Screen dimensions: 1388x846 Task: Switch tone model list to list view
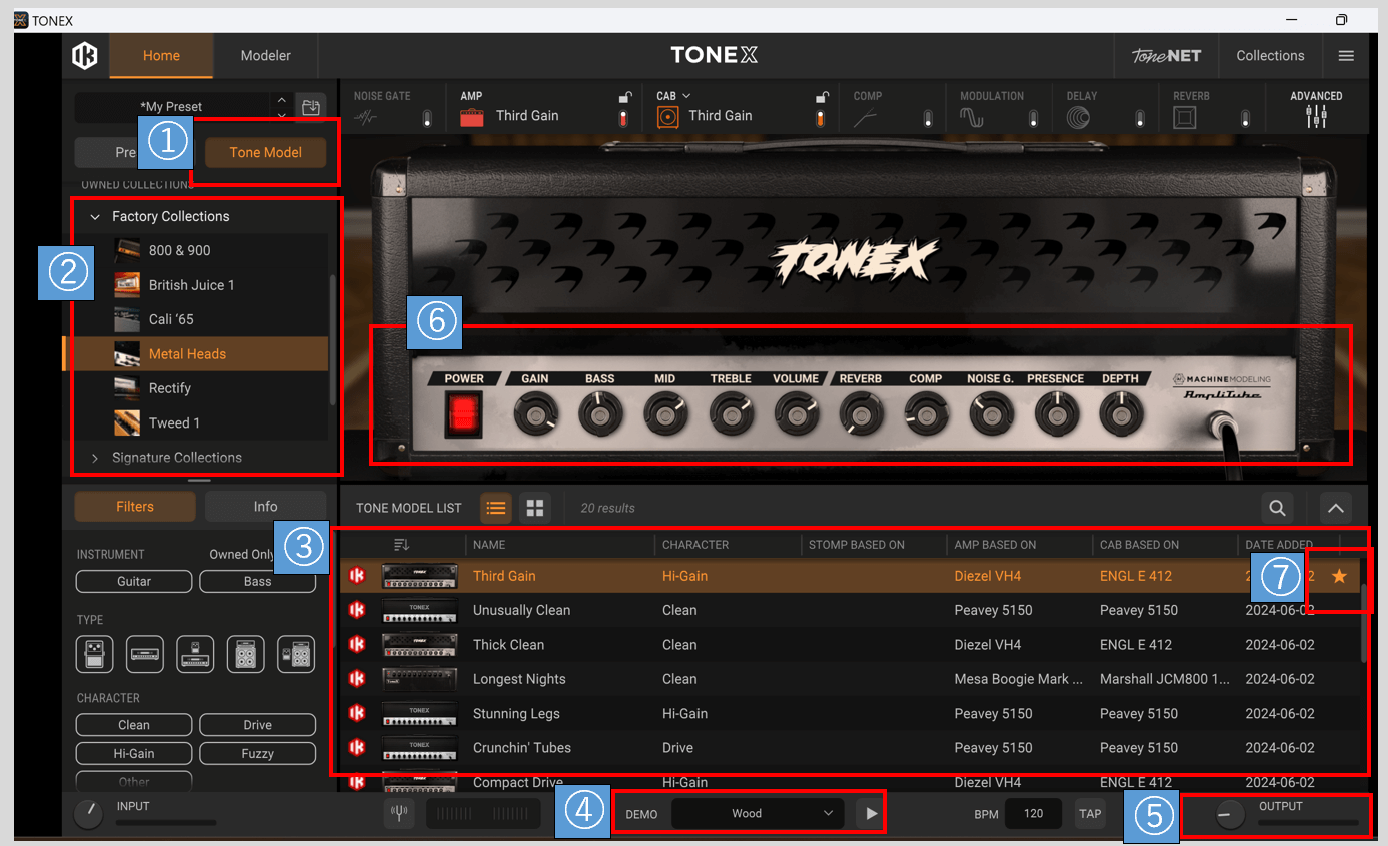495,508
